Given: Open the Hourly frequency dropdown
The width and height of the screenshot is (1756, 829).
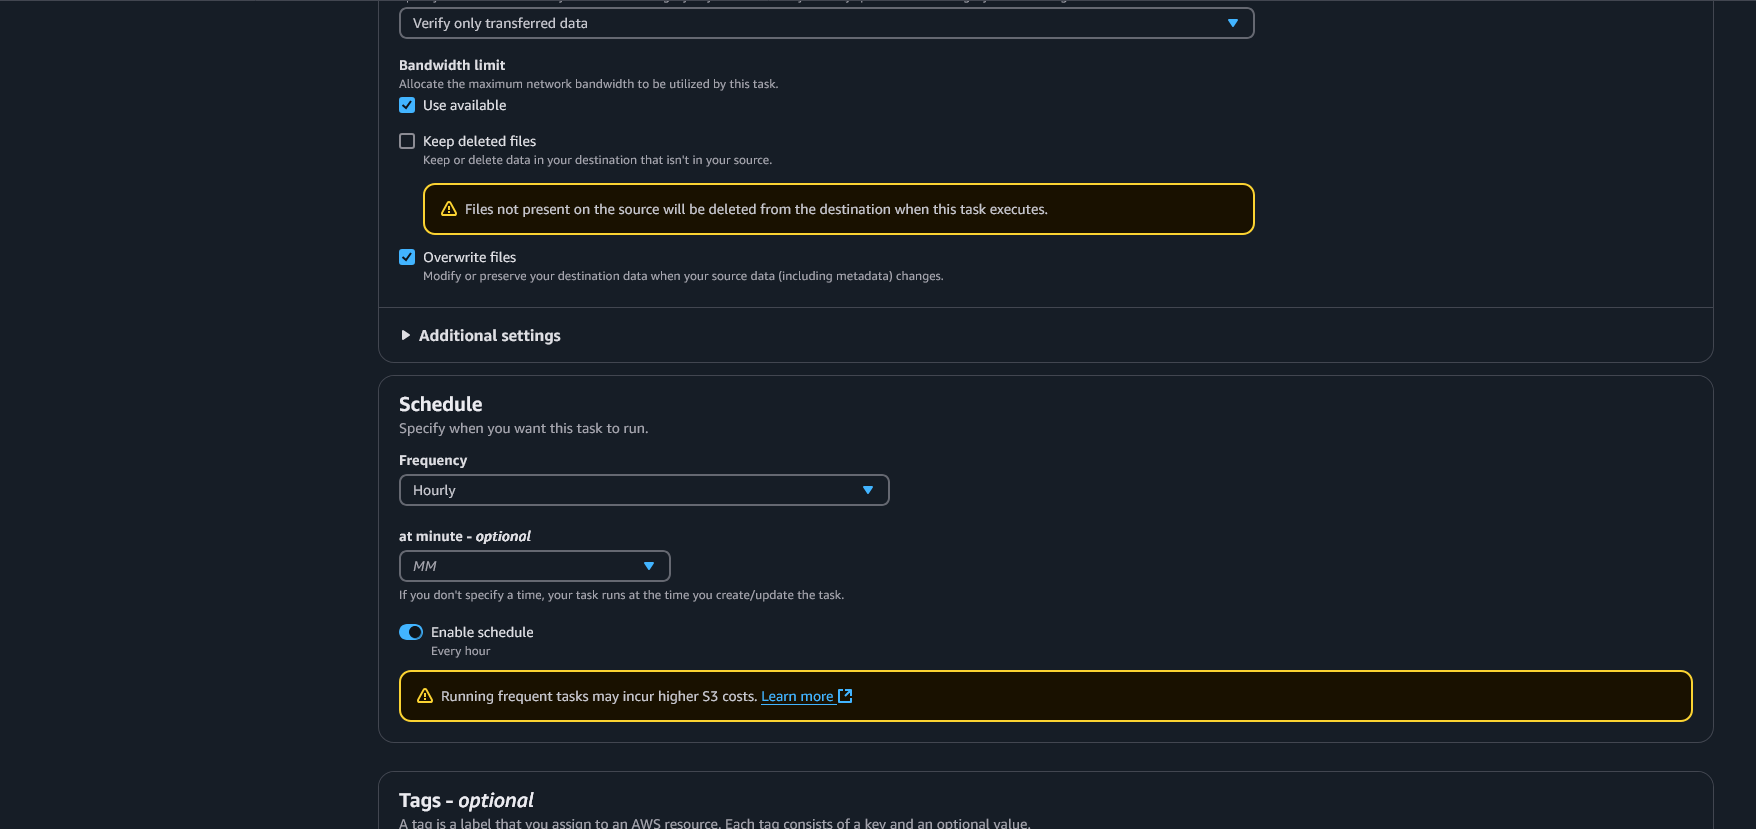Looking at the screenshot, I should [x=644, y=490].
